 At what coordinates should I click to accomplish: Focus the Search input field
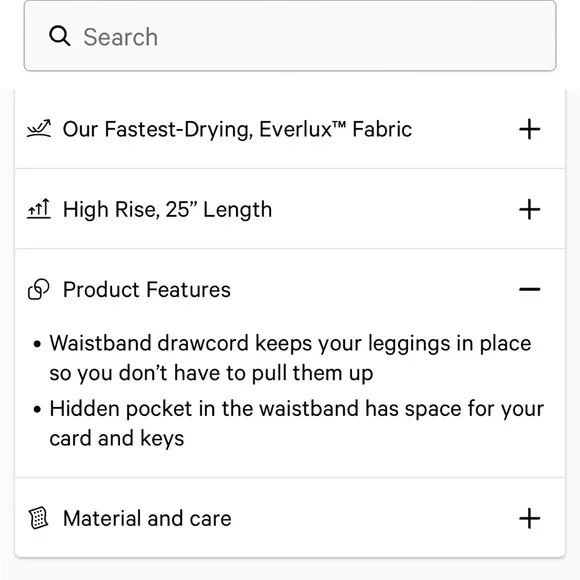(290, 36)
